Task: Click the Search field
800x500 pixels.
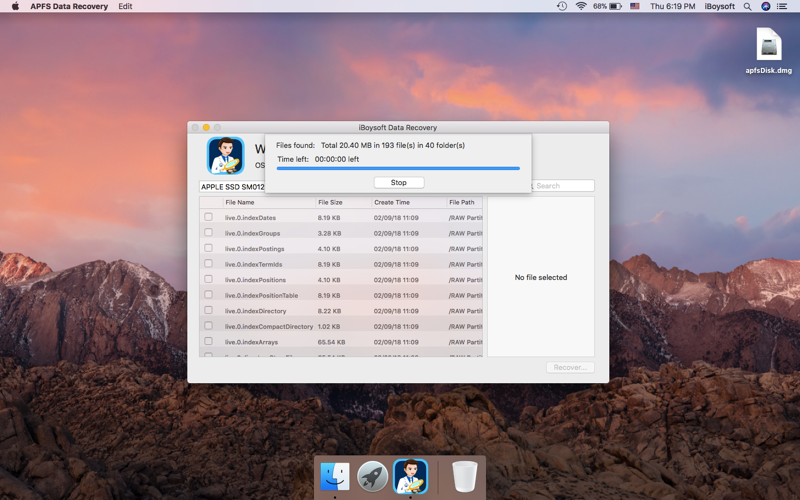Action: [x=565, y=186]
